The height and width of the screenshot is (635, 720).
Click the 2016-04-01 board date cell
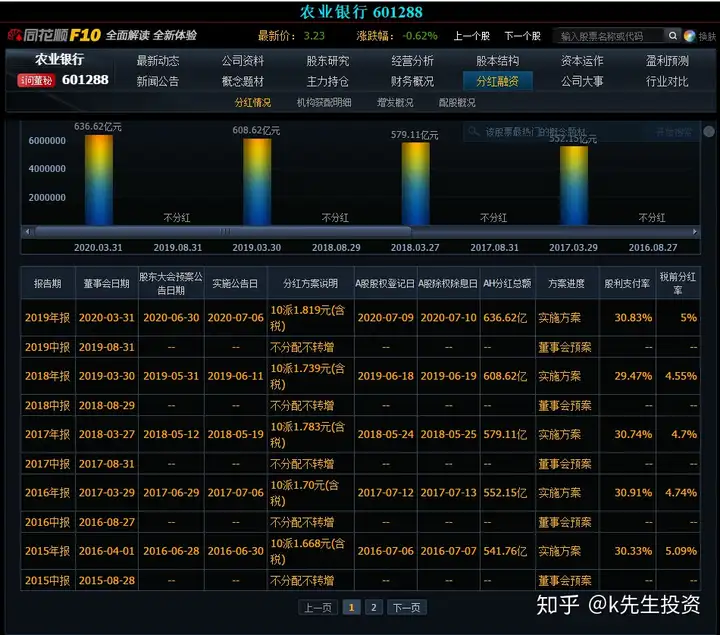tap(107, 551)
